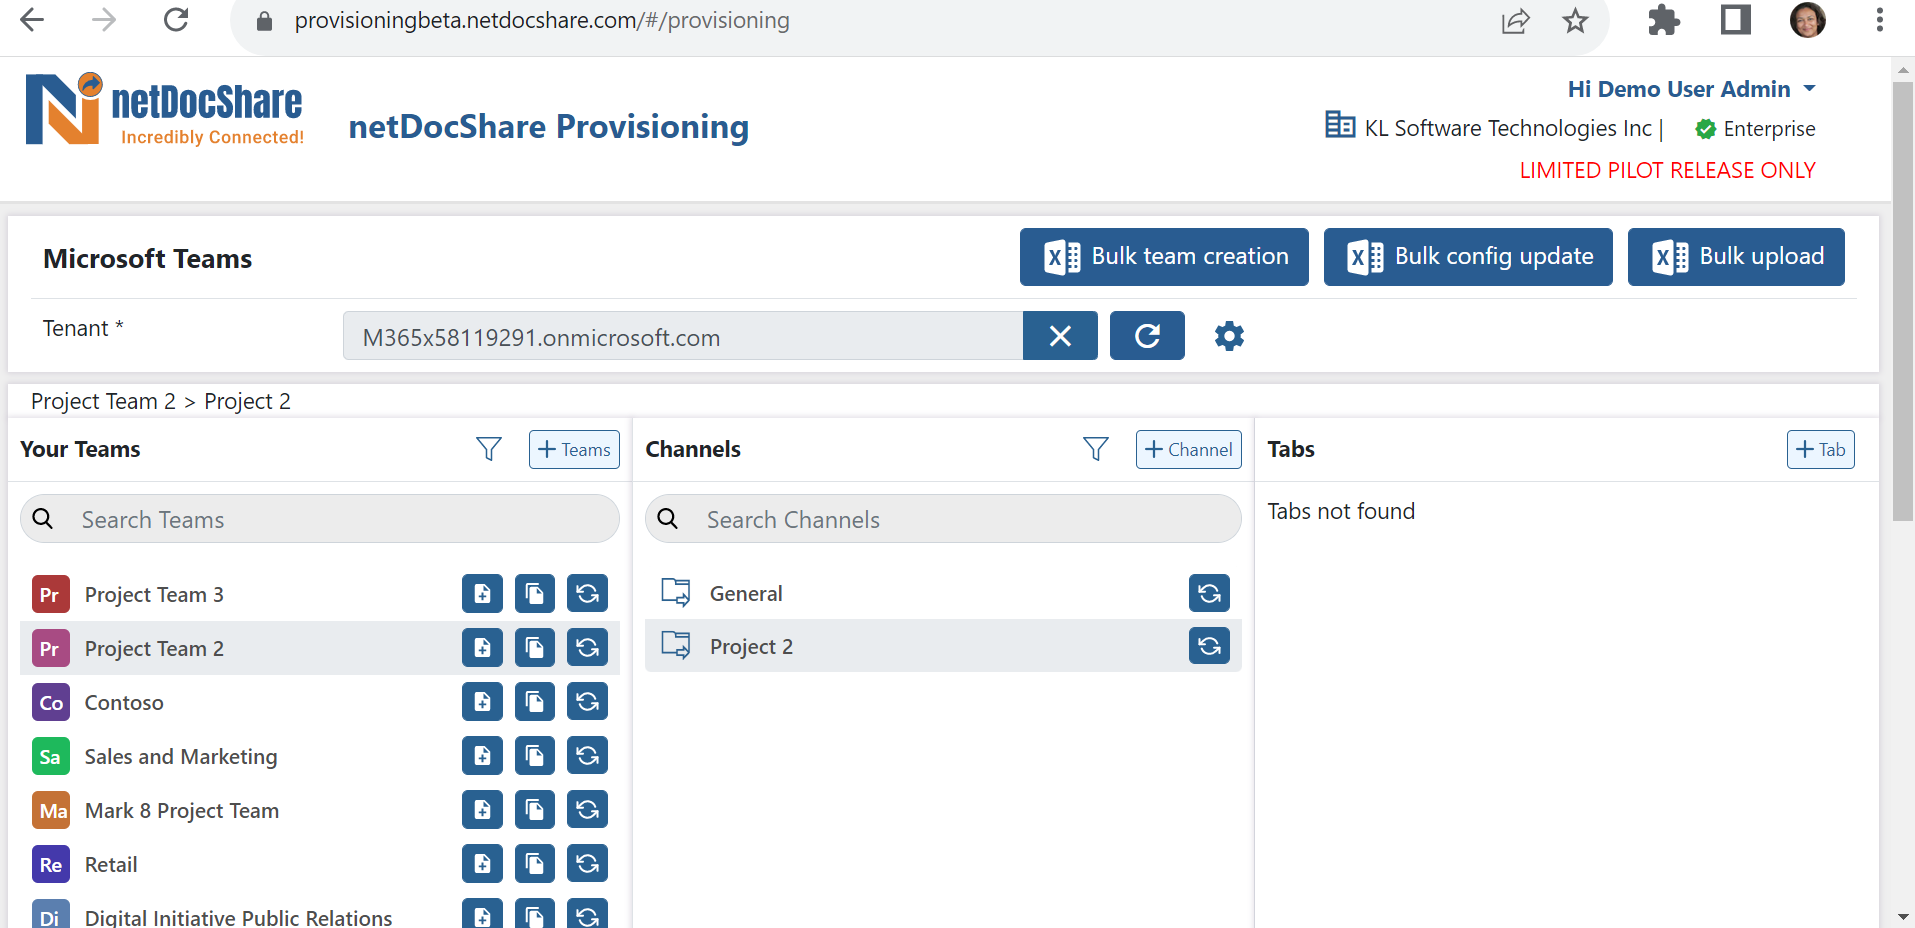Click the Enterprise plan badge
This screenshot has width=1915, height=928.
click(x=1755, y=129)
